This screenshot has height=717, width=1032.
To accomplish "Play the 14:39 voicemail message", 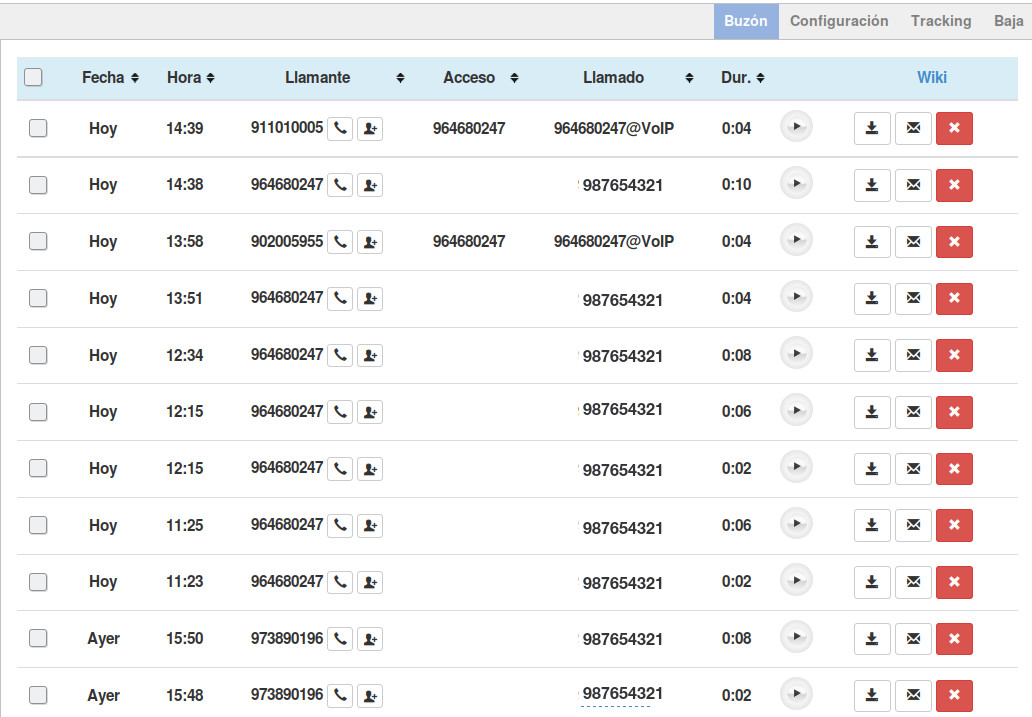I will 796,127.
